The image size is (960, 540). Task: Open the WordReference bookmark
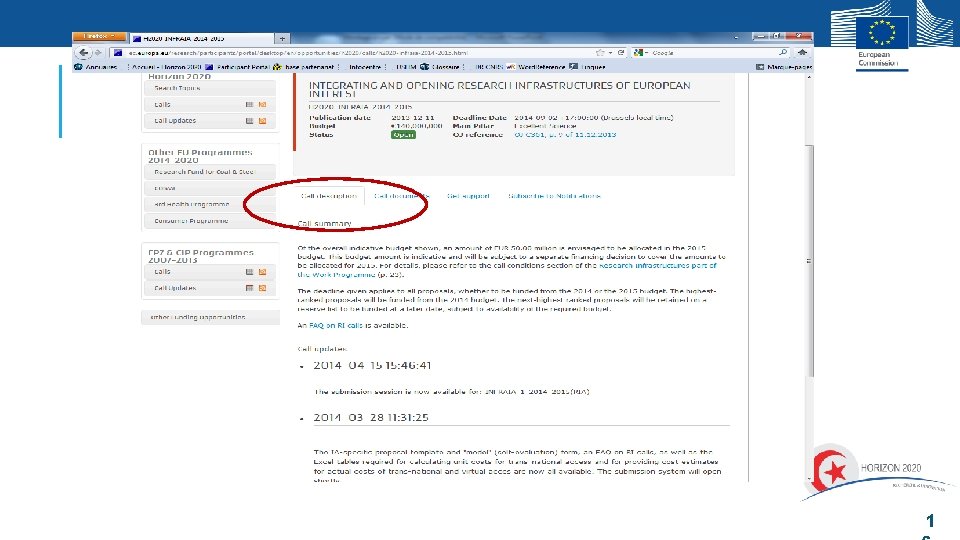pyautogui.click(x=536, y=67)
